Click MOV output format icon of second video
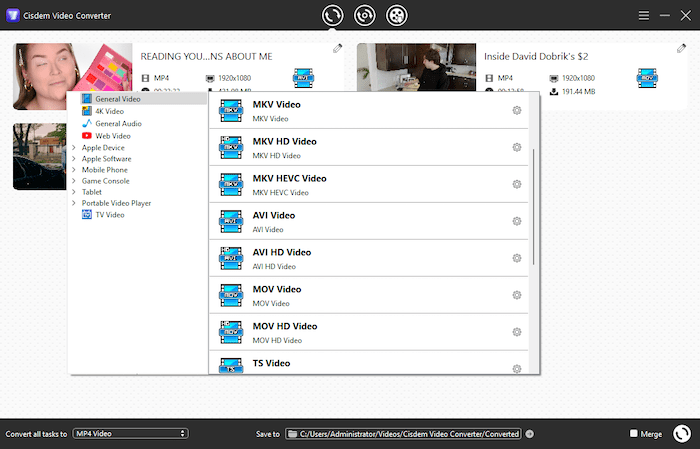Image resolution: width=700 pixels, height=449 pixels. tap(647, 78)
